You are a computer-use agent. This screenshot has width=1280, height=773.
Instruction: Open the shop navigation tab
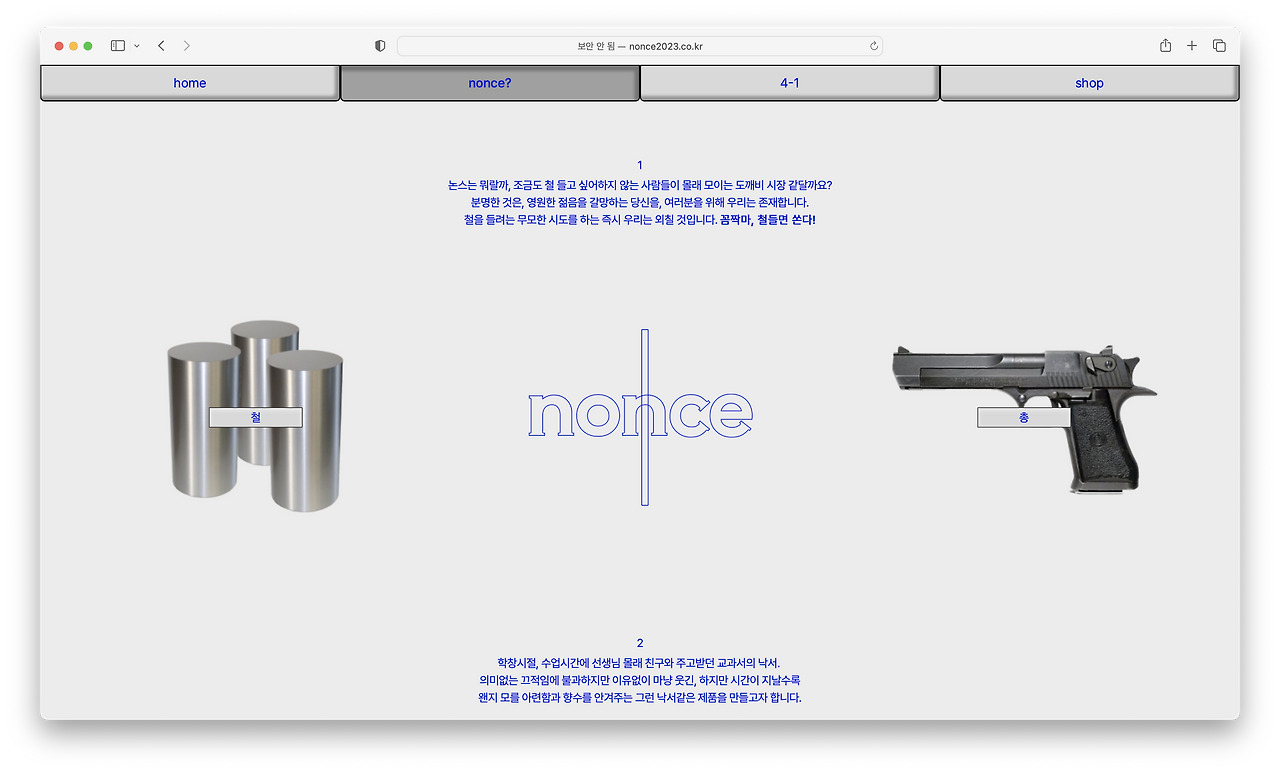pos(1090,83)
